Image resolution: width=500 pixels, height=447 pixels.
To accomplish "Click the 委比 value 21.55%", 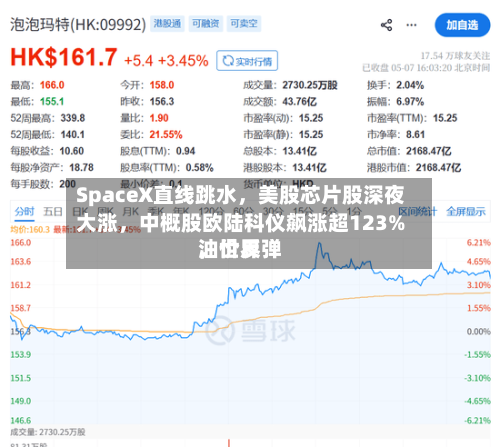I will (166, 134).
